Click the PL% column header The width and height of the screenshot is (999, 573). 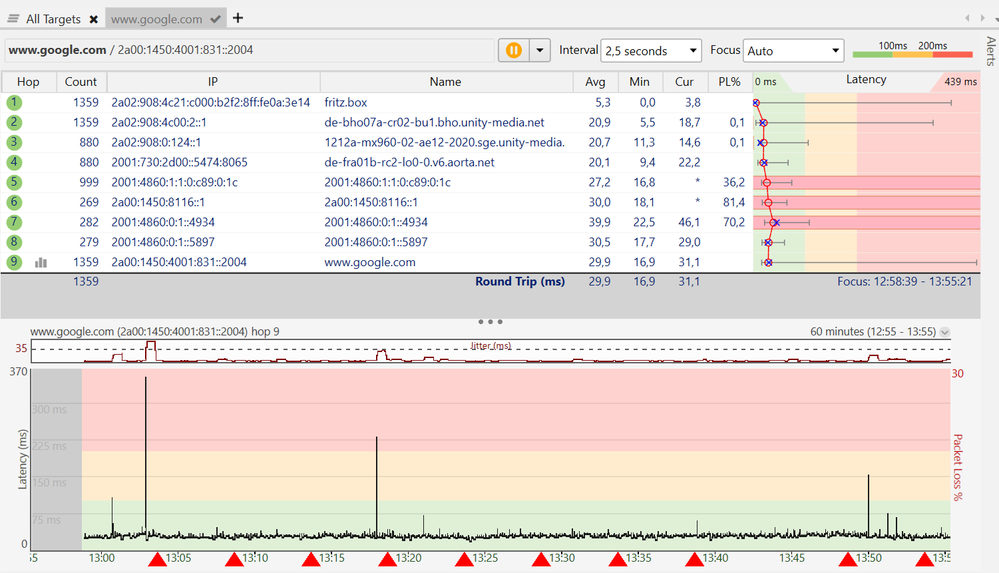click(x=729, y=82)
